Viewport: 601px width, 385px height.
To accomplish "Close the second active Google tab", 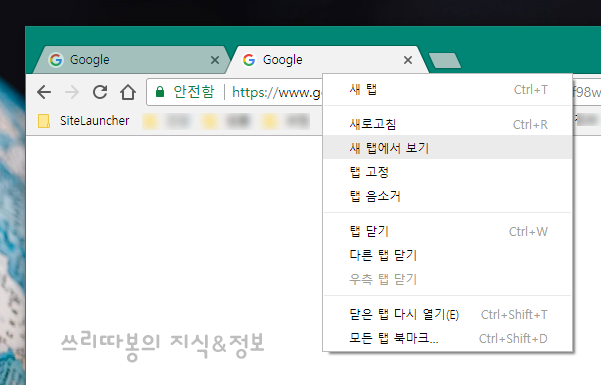I will coord(408,60).
